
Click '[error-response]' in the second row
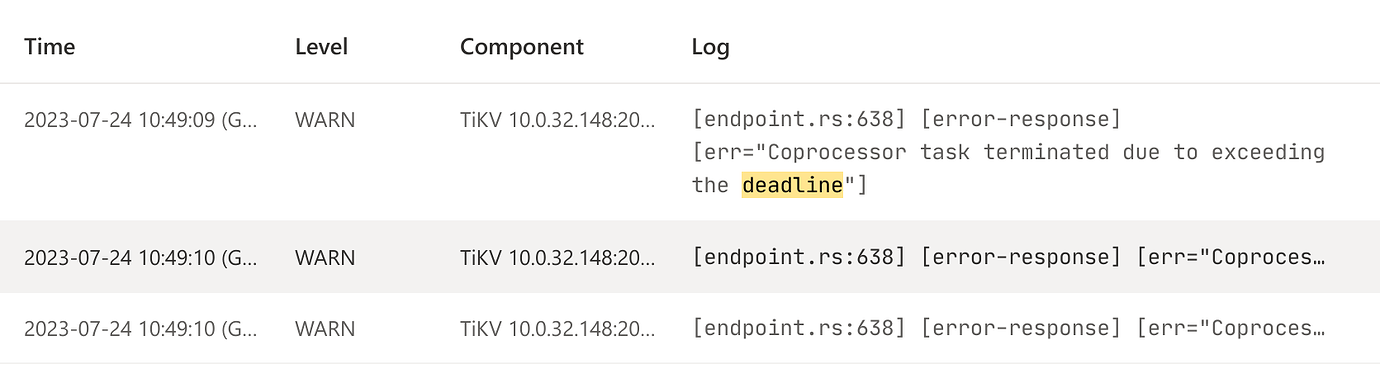pos(1021,257)
